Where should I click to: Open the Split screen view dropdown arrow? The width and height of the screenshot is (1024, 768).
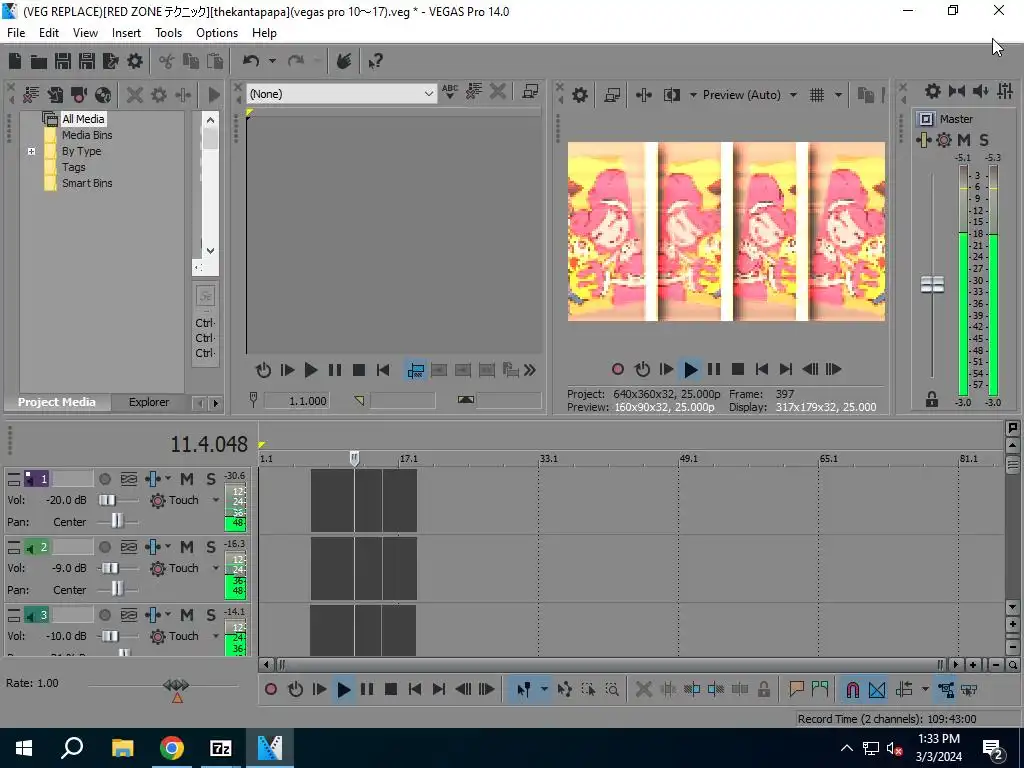[693, 95]
